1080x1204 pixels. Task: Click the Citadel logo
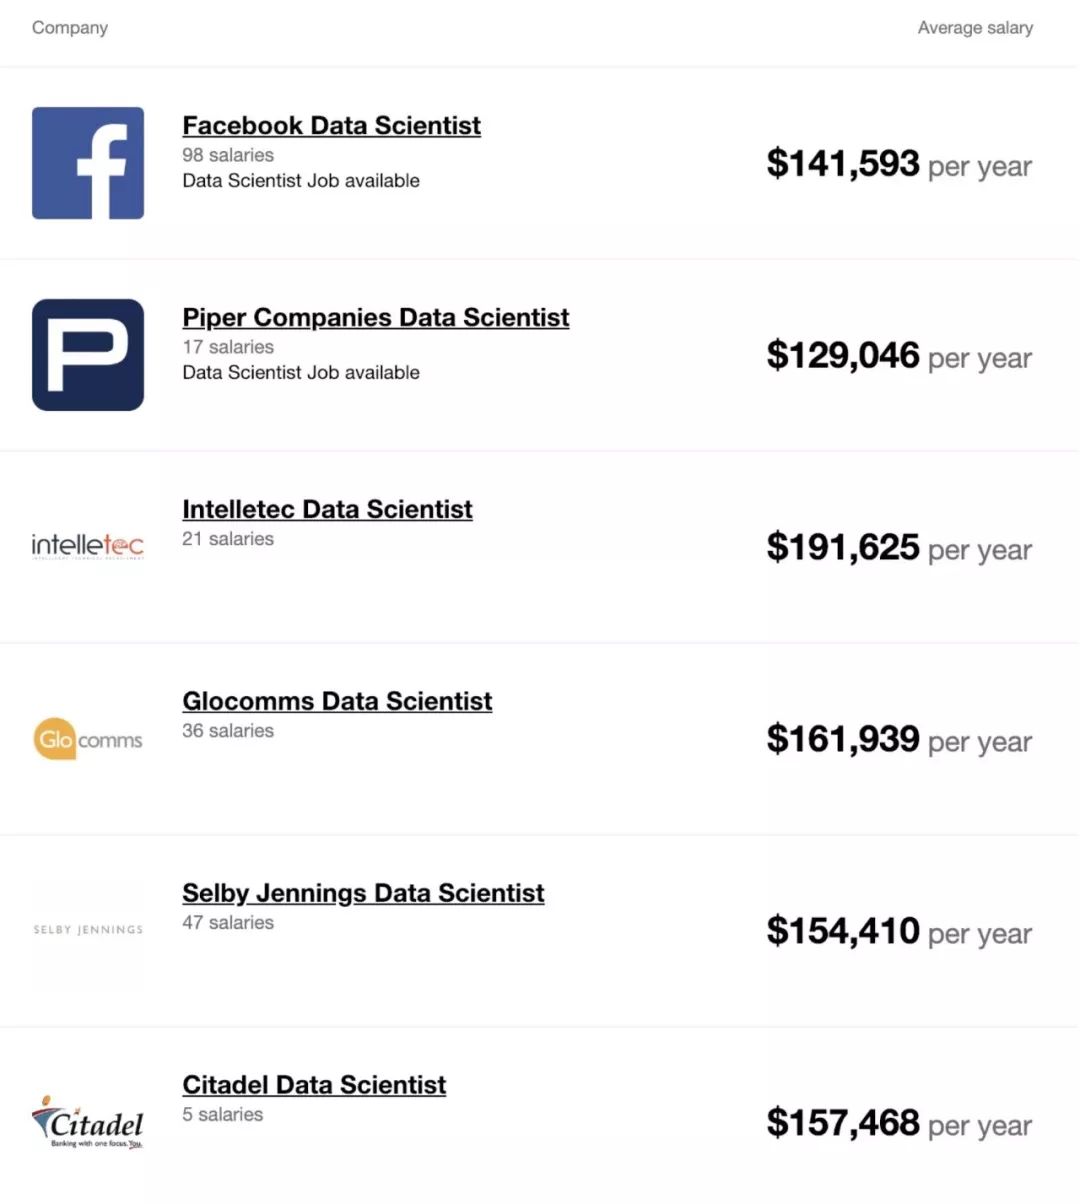point(88,1123)
